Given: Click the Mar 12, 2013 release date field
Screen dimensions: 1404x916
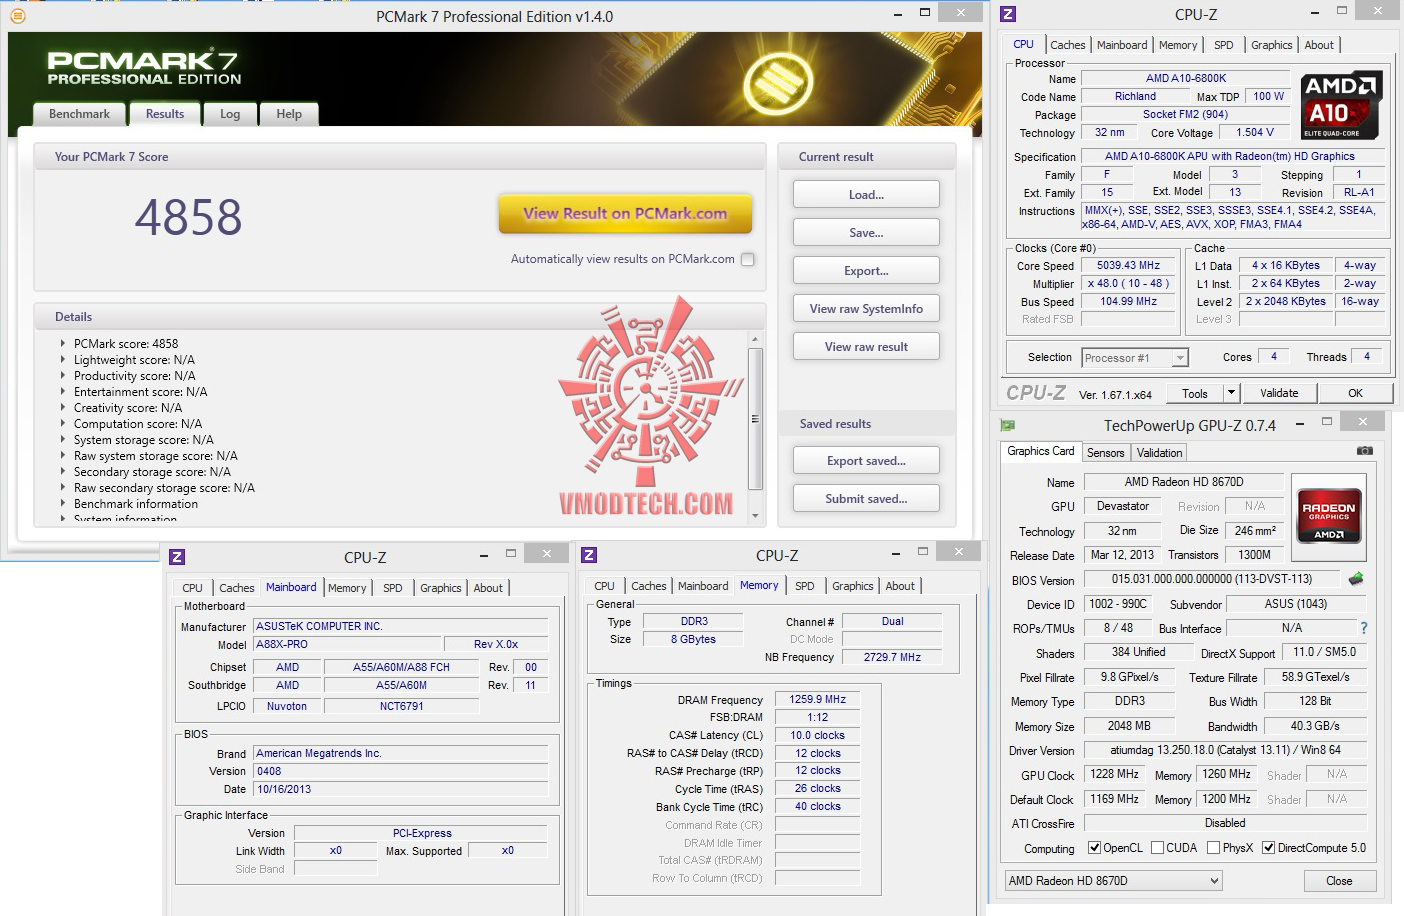Looking at the screenshot, I should click(x=1122, y=555).
